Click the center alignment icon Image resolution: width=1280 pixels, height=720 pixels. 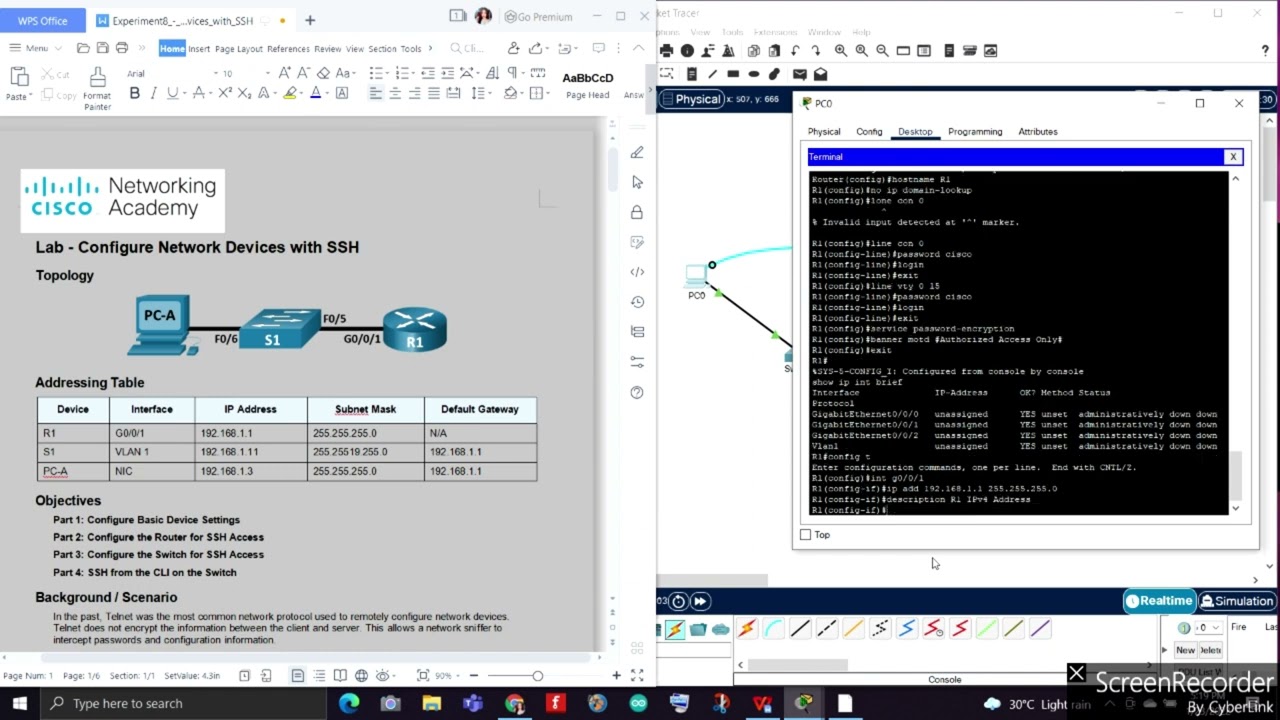(395, 93)
